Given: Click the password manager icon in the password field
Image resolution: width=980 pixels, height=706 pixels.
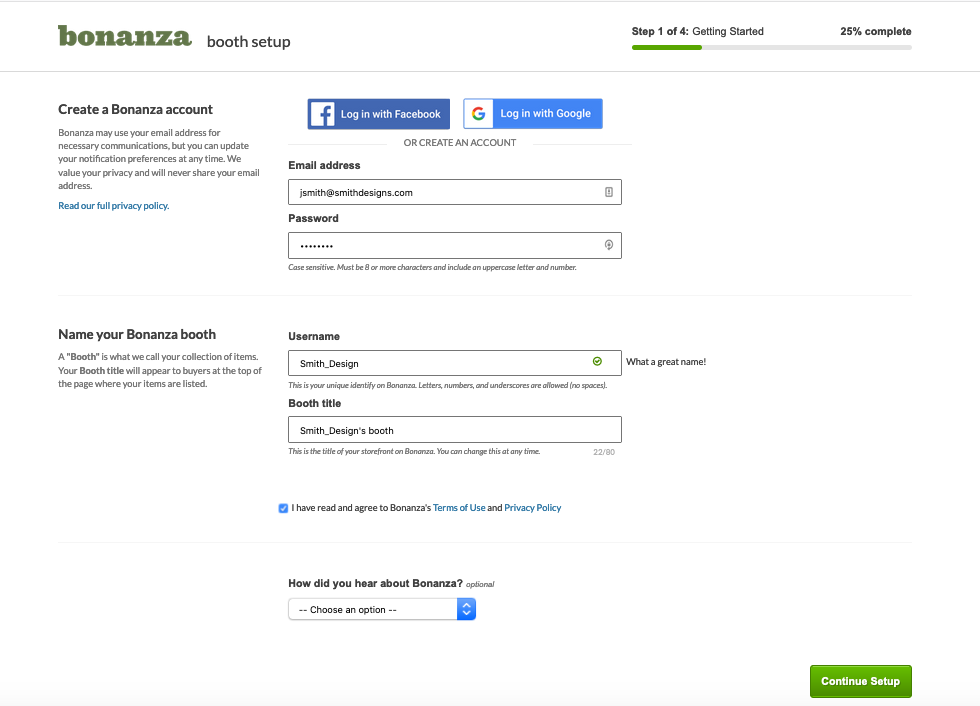Looking at the screenshot, I should coord(609,245).
